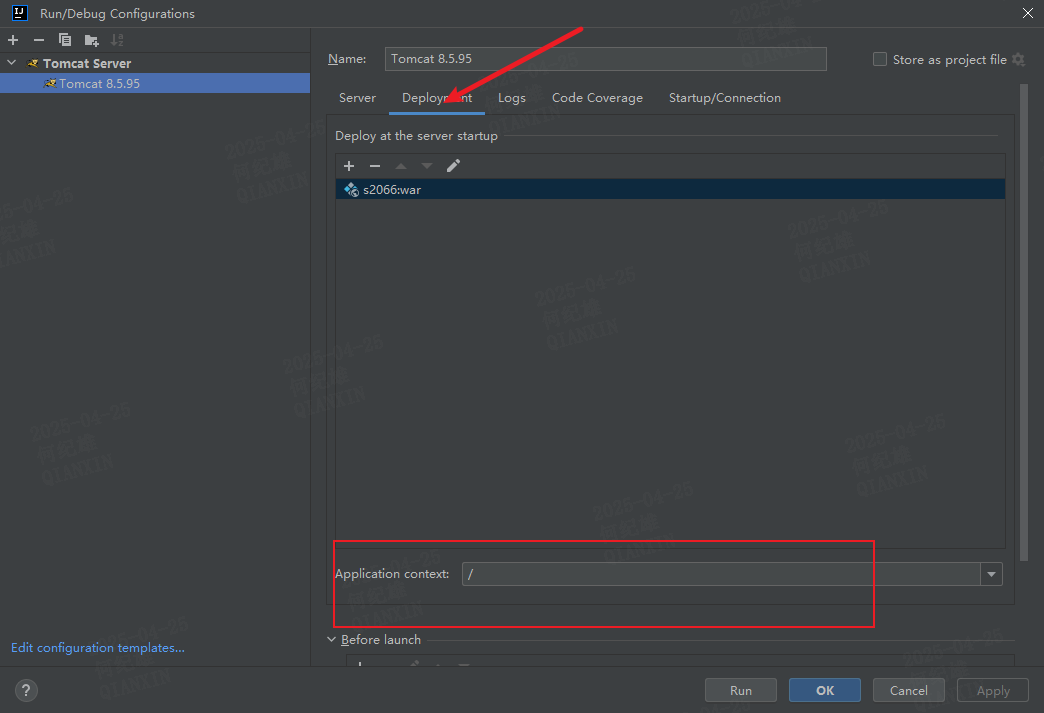Remove the selected run configuration
This screenshot has height=713, width=1044.
(39, 40)
